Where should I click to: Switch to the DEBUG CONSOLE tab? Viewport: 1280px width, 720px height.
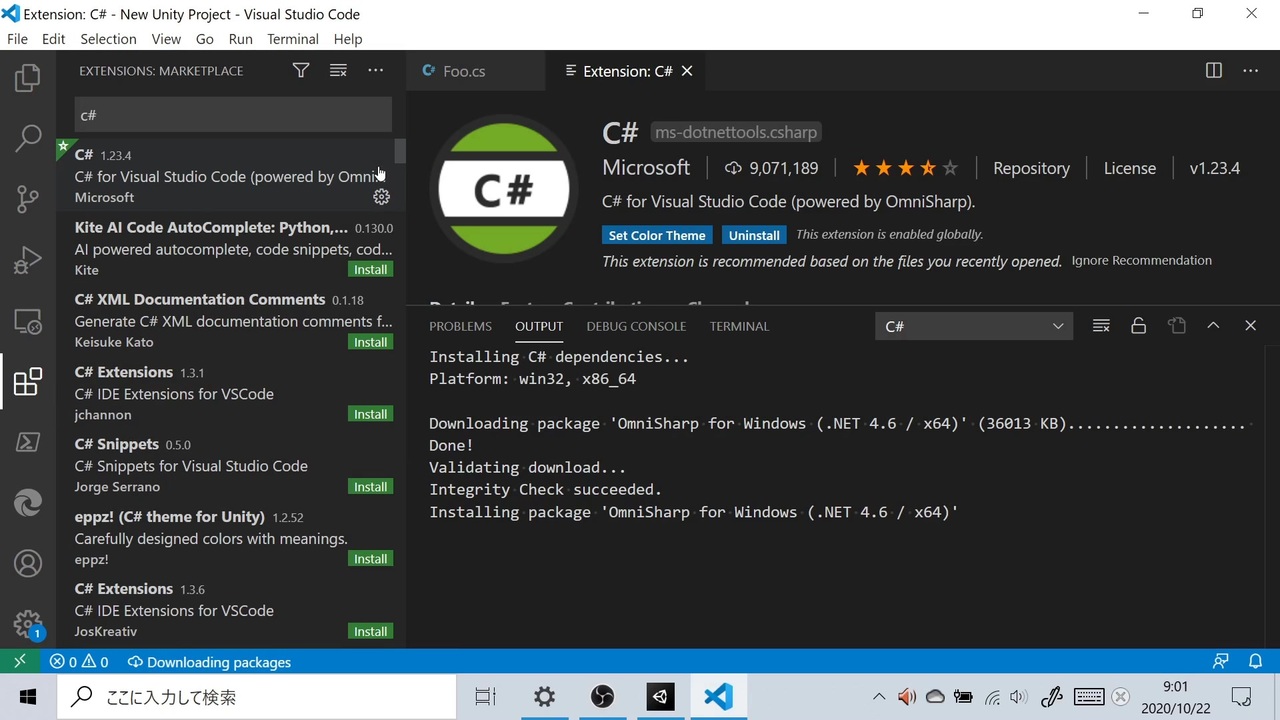tap(636, 326)
